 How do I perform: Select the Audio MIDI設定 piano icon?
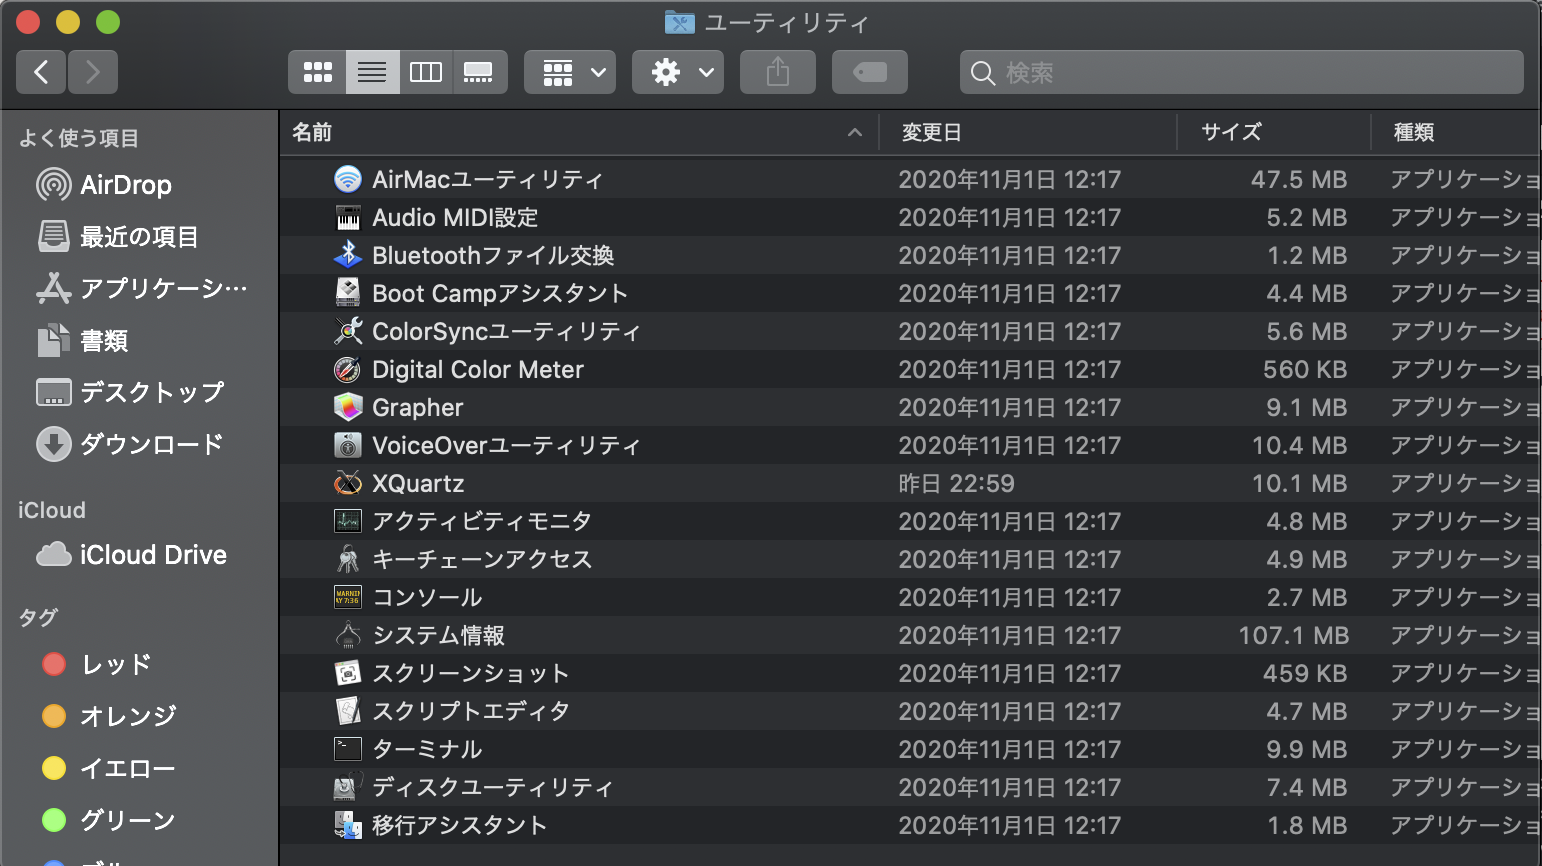pos(347,217)
